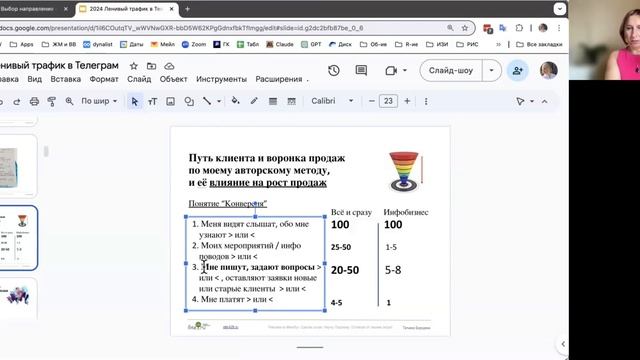
Task: Insert a text box
Action: (x=152, y=101)
